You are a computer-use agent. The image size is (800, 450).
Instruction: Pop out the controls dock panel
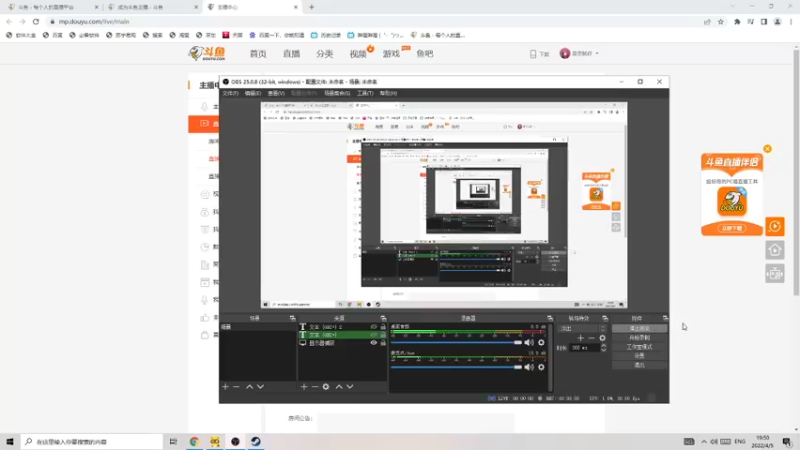pos(665,318)
